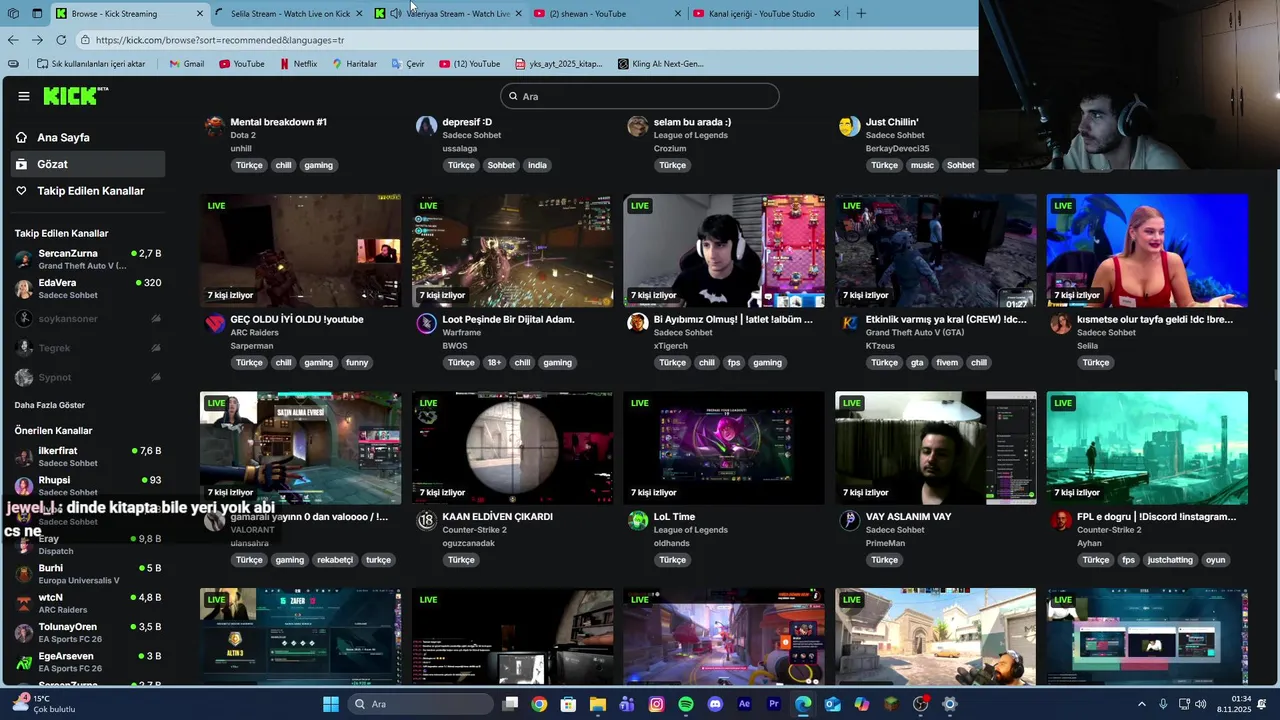Screen dimensions: 1280x720
Task: Open TolunayOren recommended channel
Action: point(88,632)
